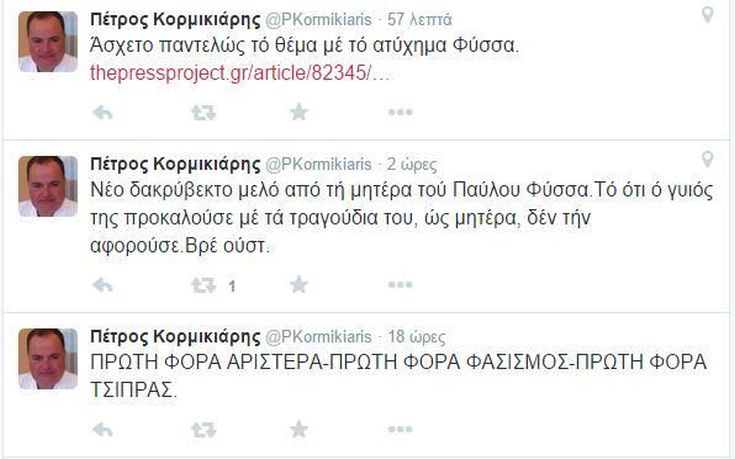Open the avatar thumbnail of the first tweet
This screenshot has width=735, height=459.
coord(47,42)
